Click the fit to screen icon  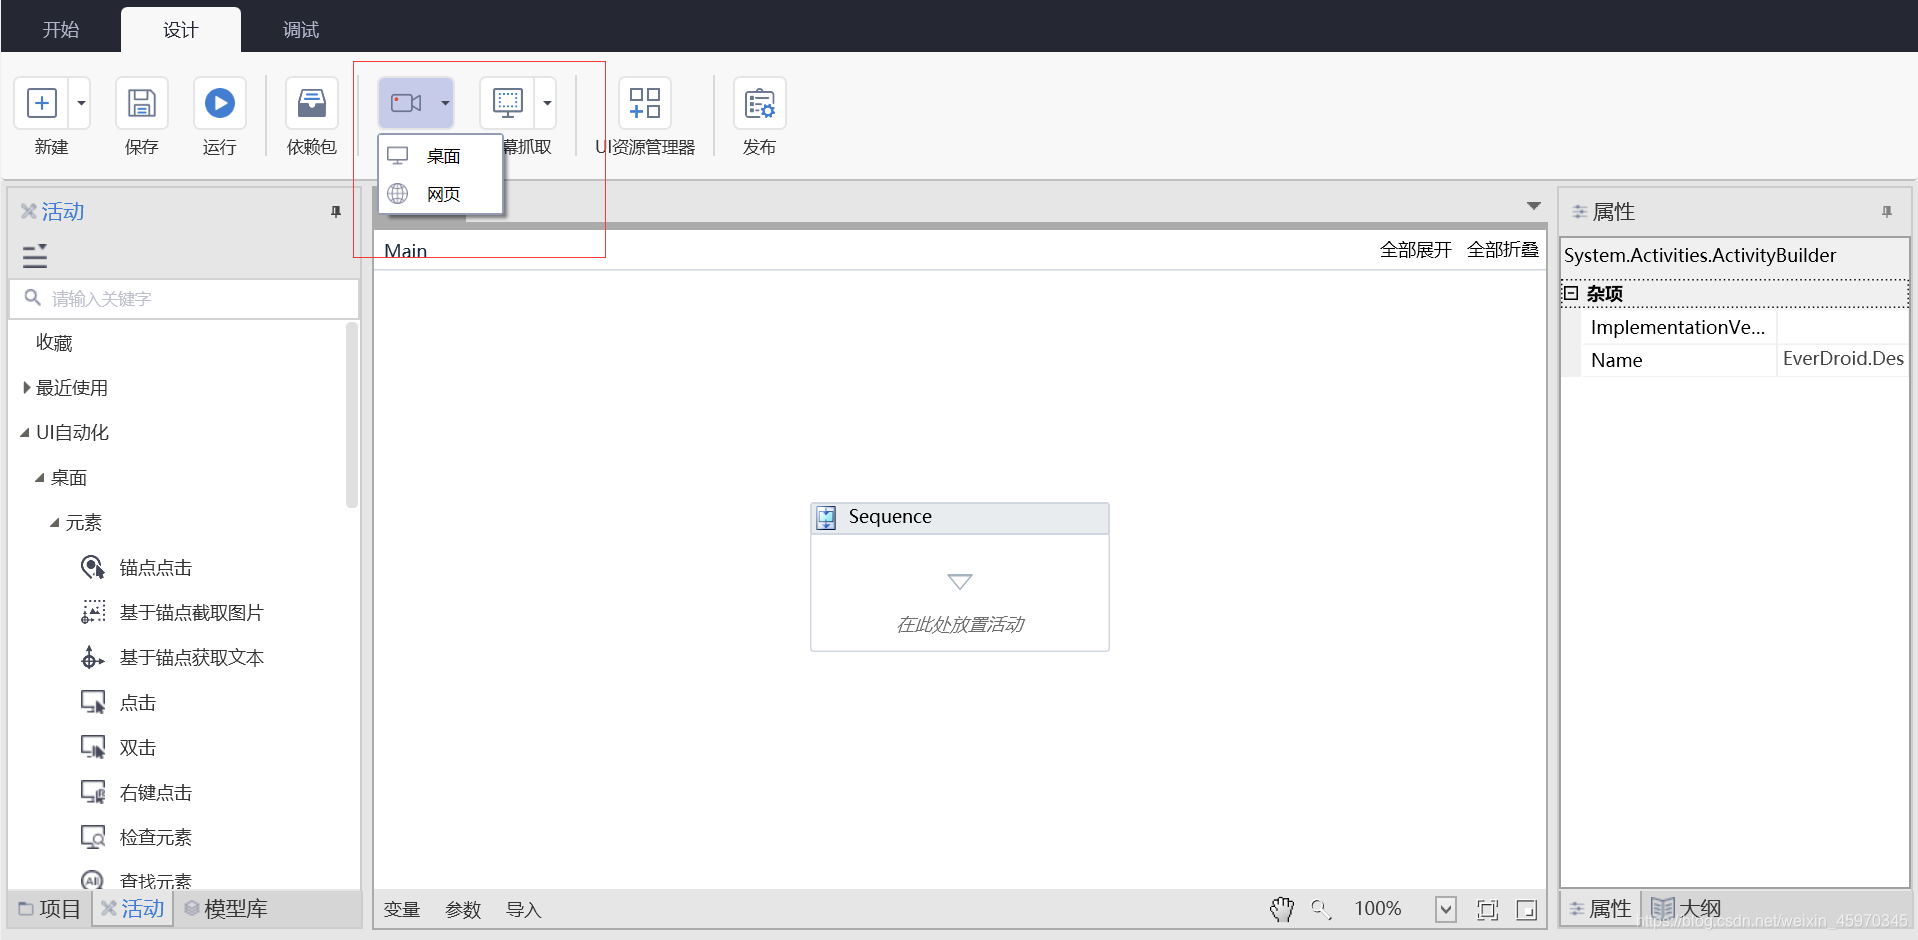pyautogui.click(x=1488, y=909)
